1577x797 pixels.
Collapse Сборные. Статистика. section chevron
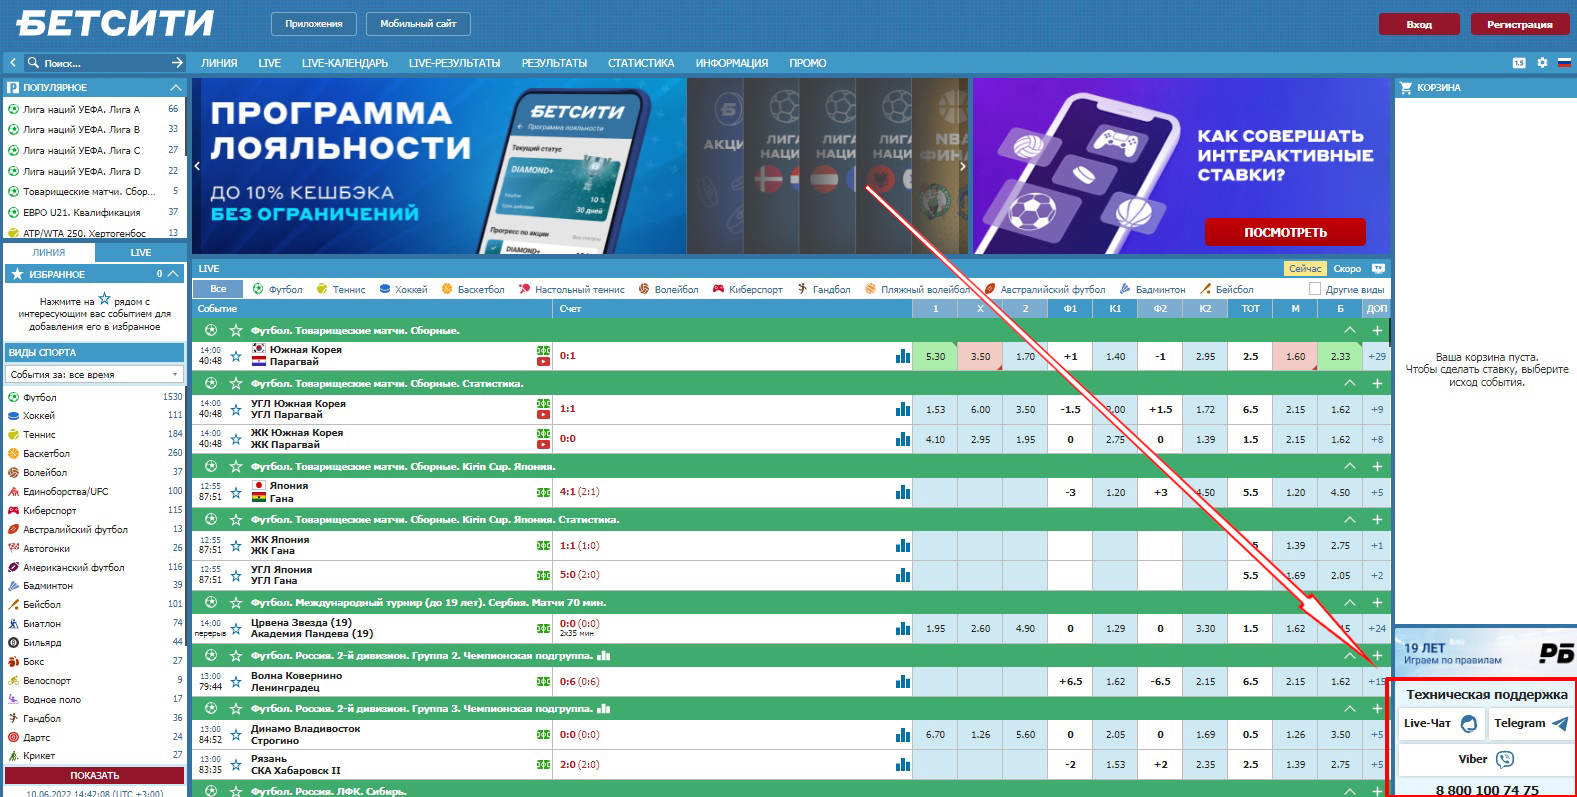point(1350,383)
